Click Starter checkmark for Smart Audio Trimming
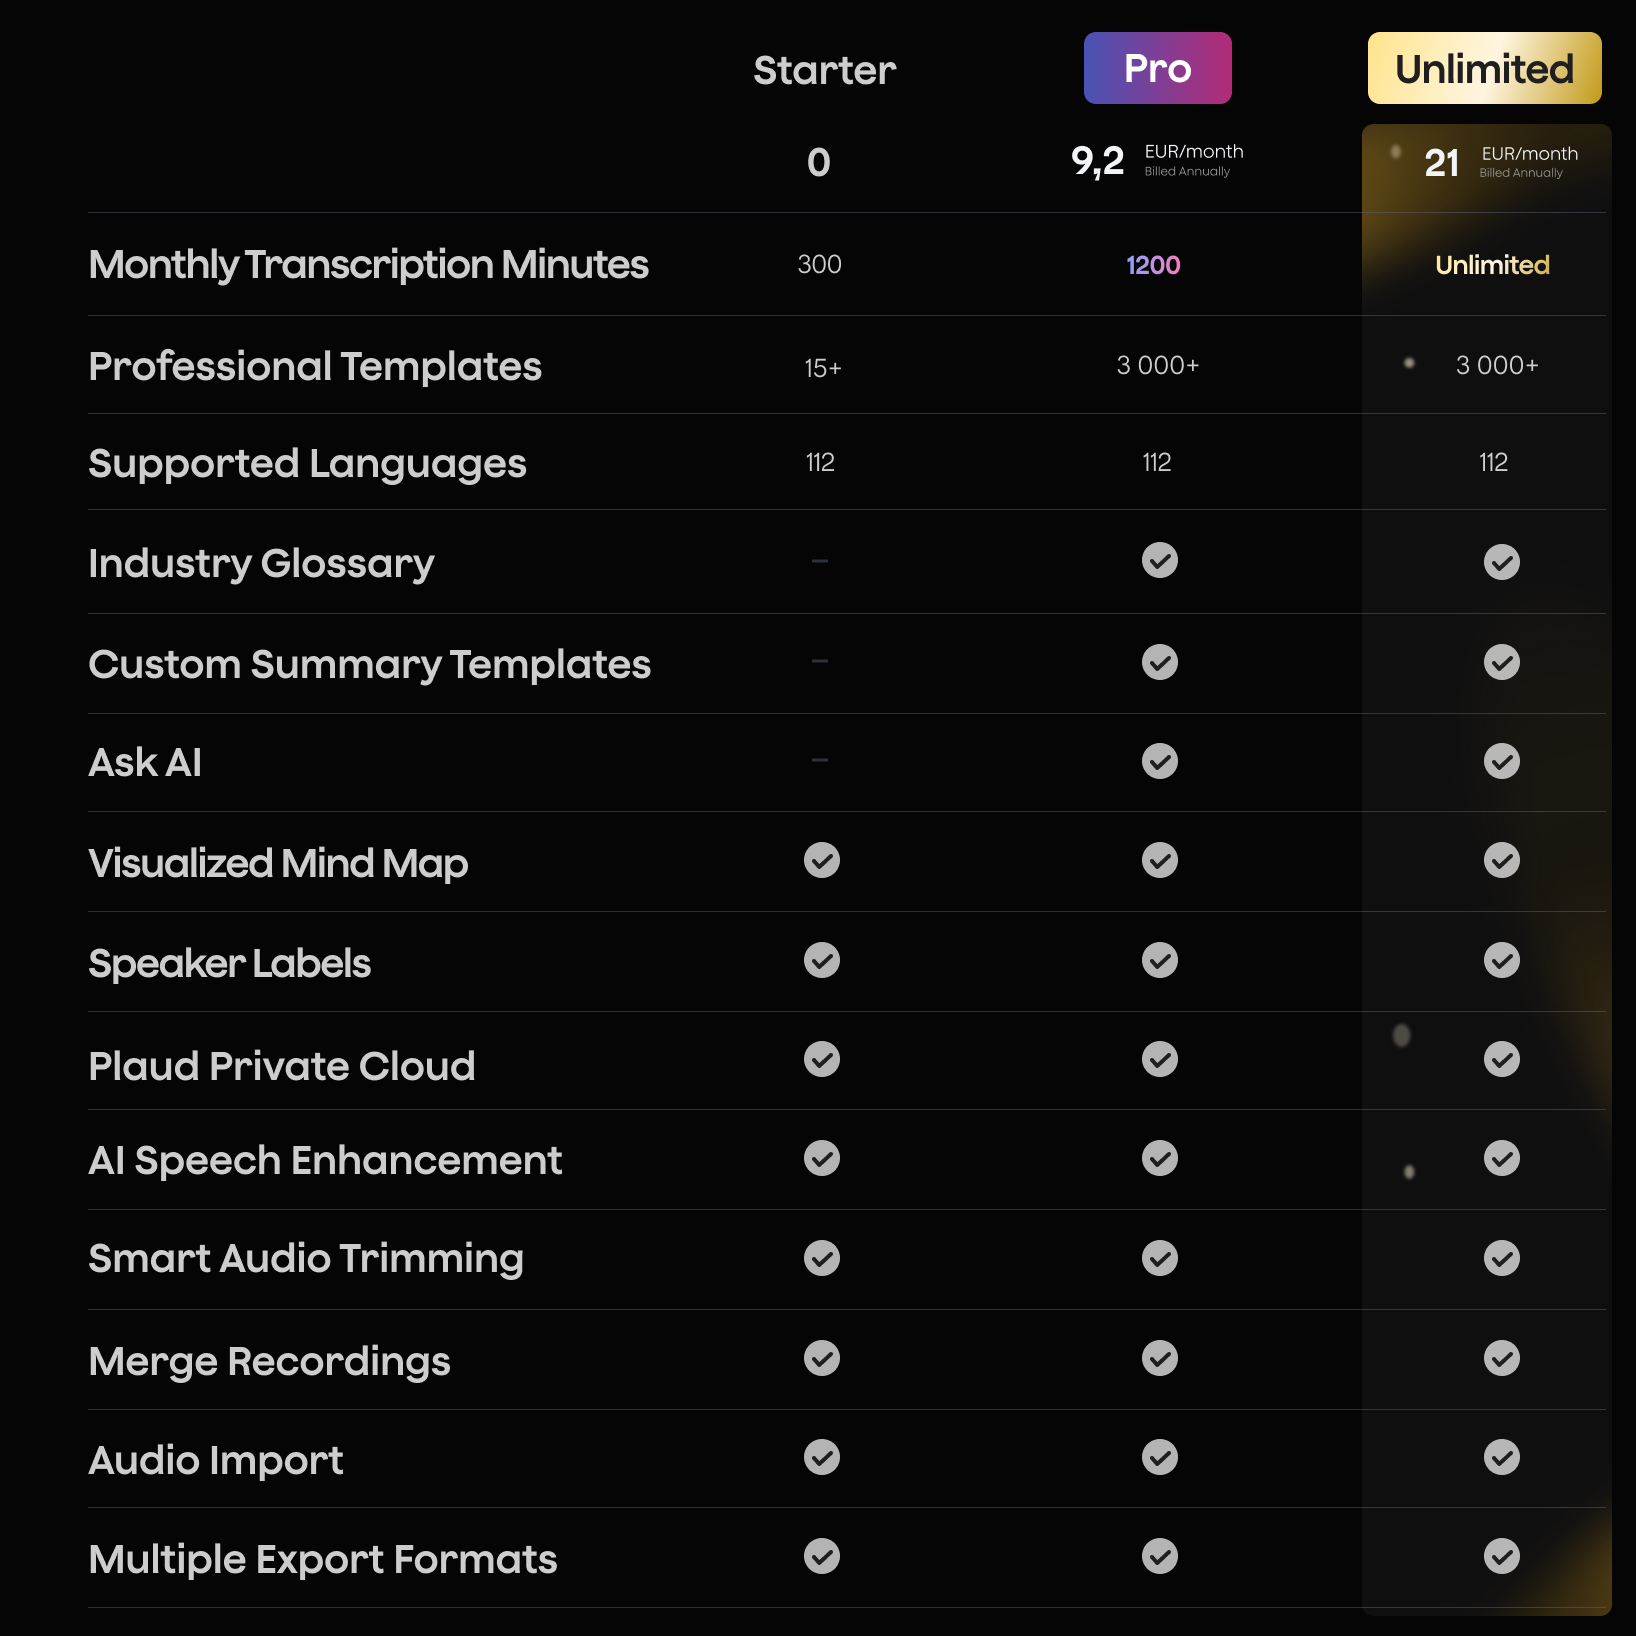Viewport: 1636px width, 1636px height. [x=821, y=1258]
